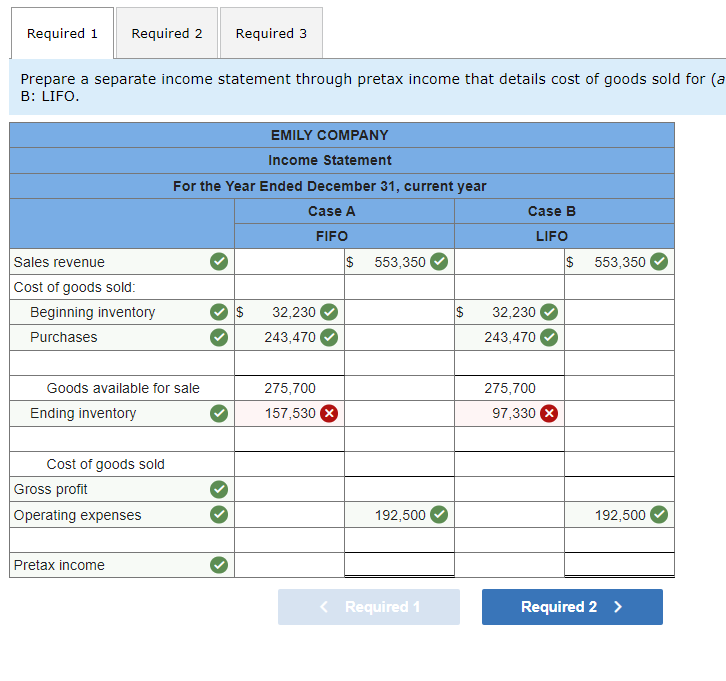Click check icon next to LIFO purchases 243,470
The width and height of the screenshot is (726, 681).
coord(549,337)
